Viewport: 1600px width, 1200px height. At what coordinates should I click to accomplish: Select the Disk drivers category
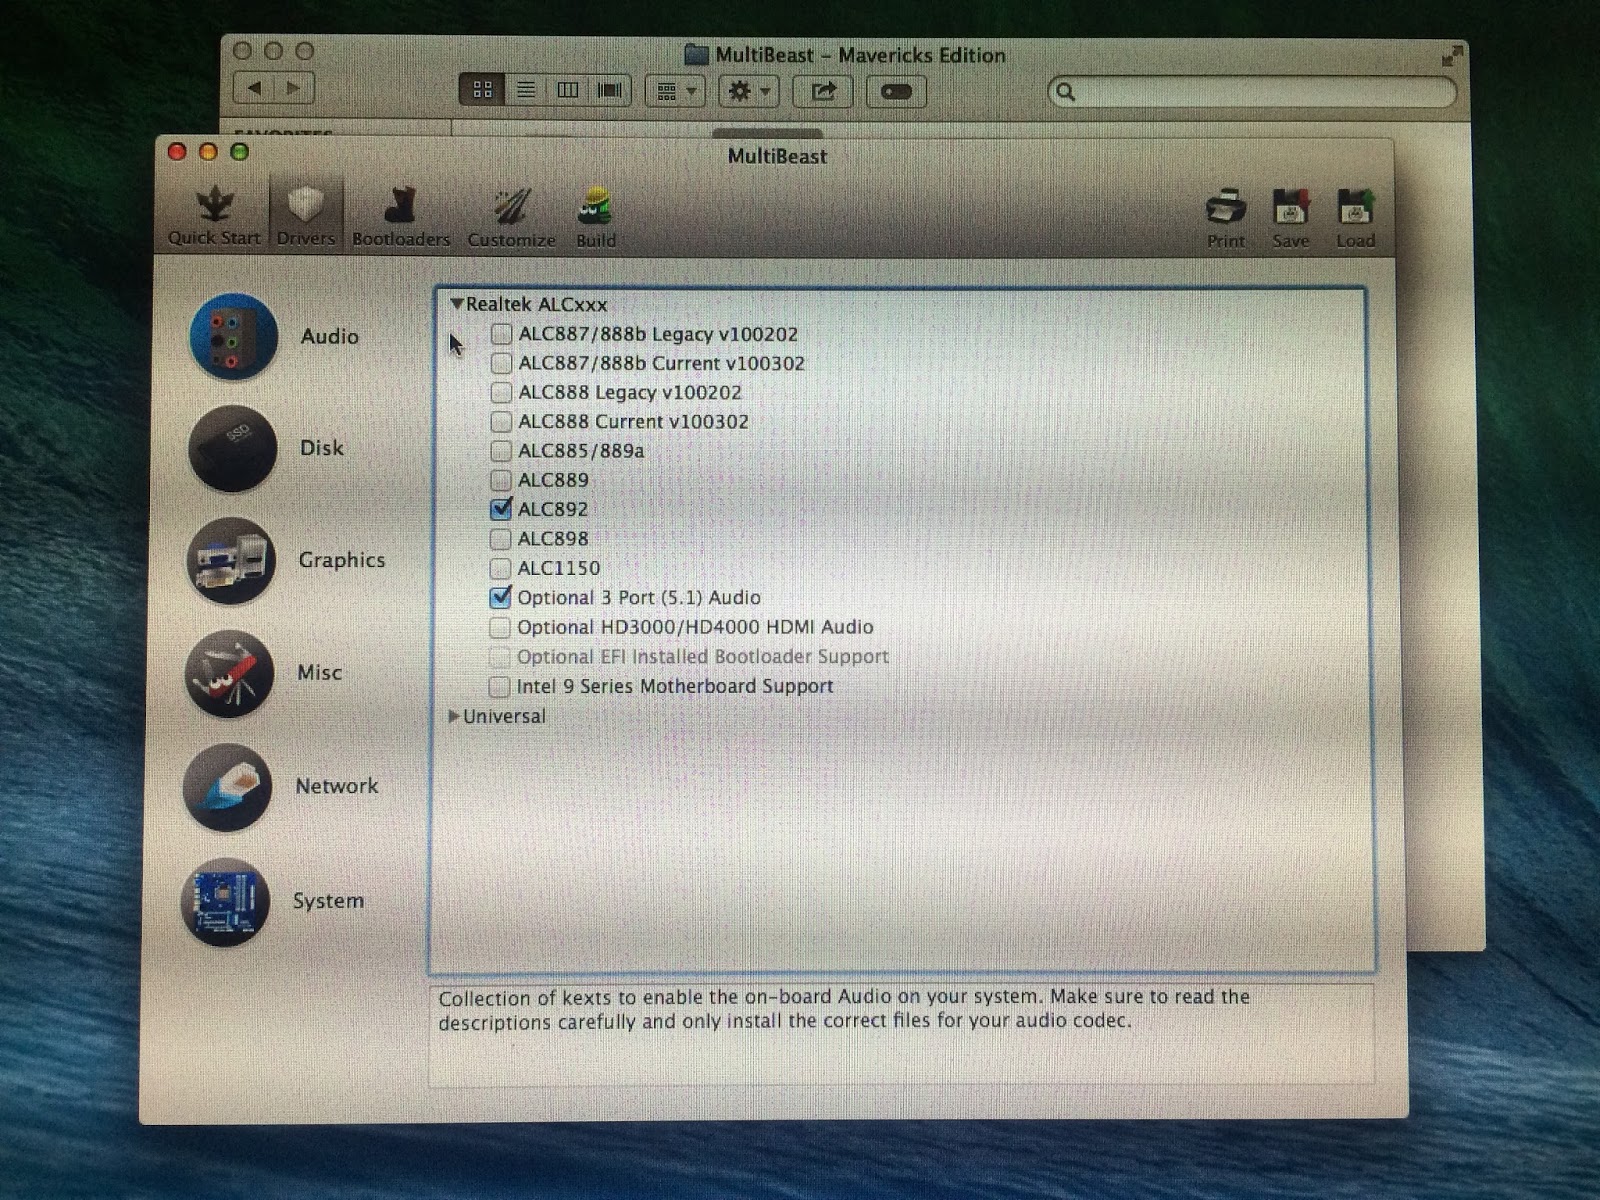pyautogui.click(x=231, y=449)
